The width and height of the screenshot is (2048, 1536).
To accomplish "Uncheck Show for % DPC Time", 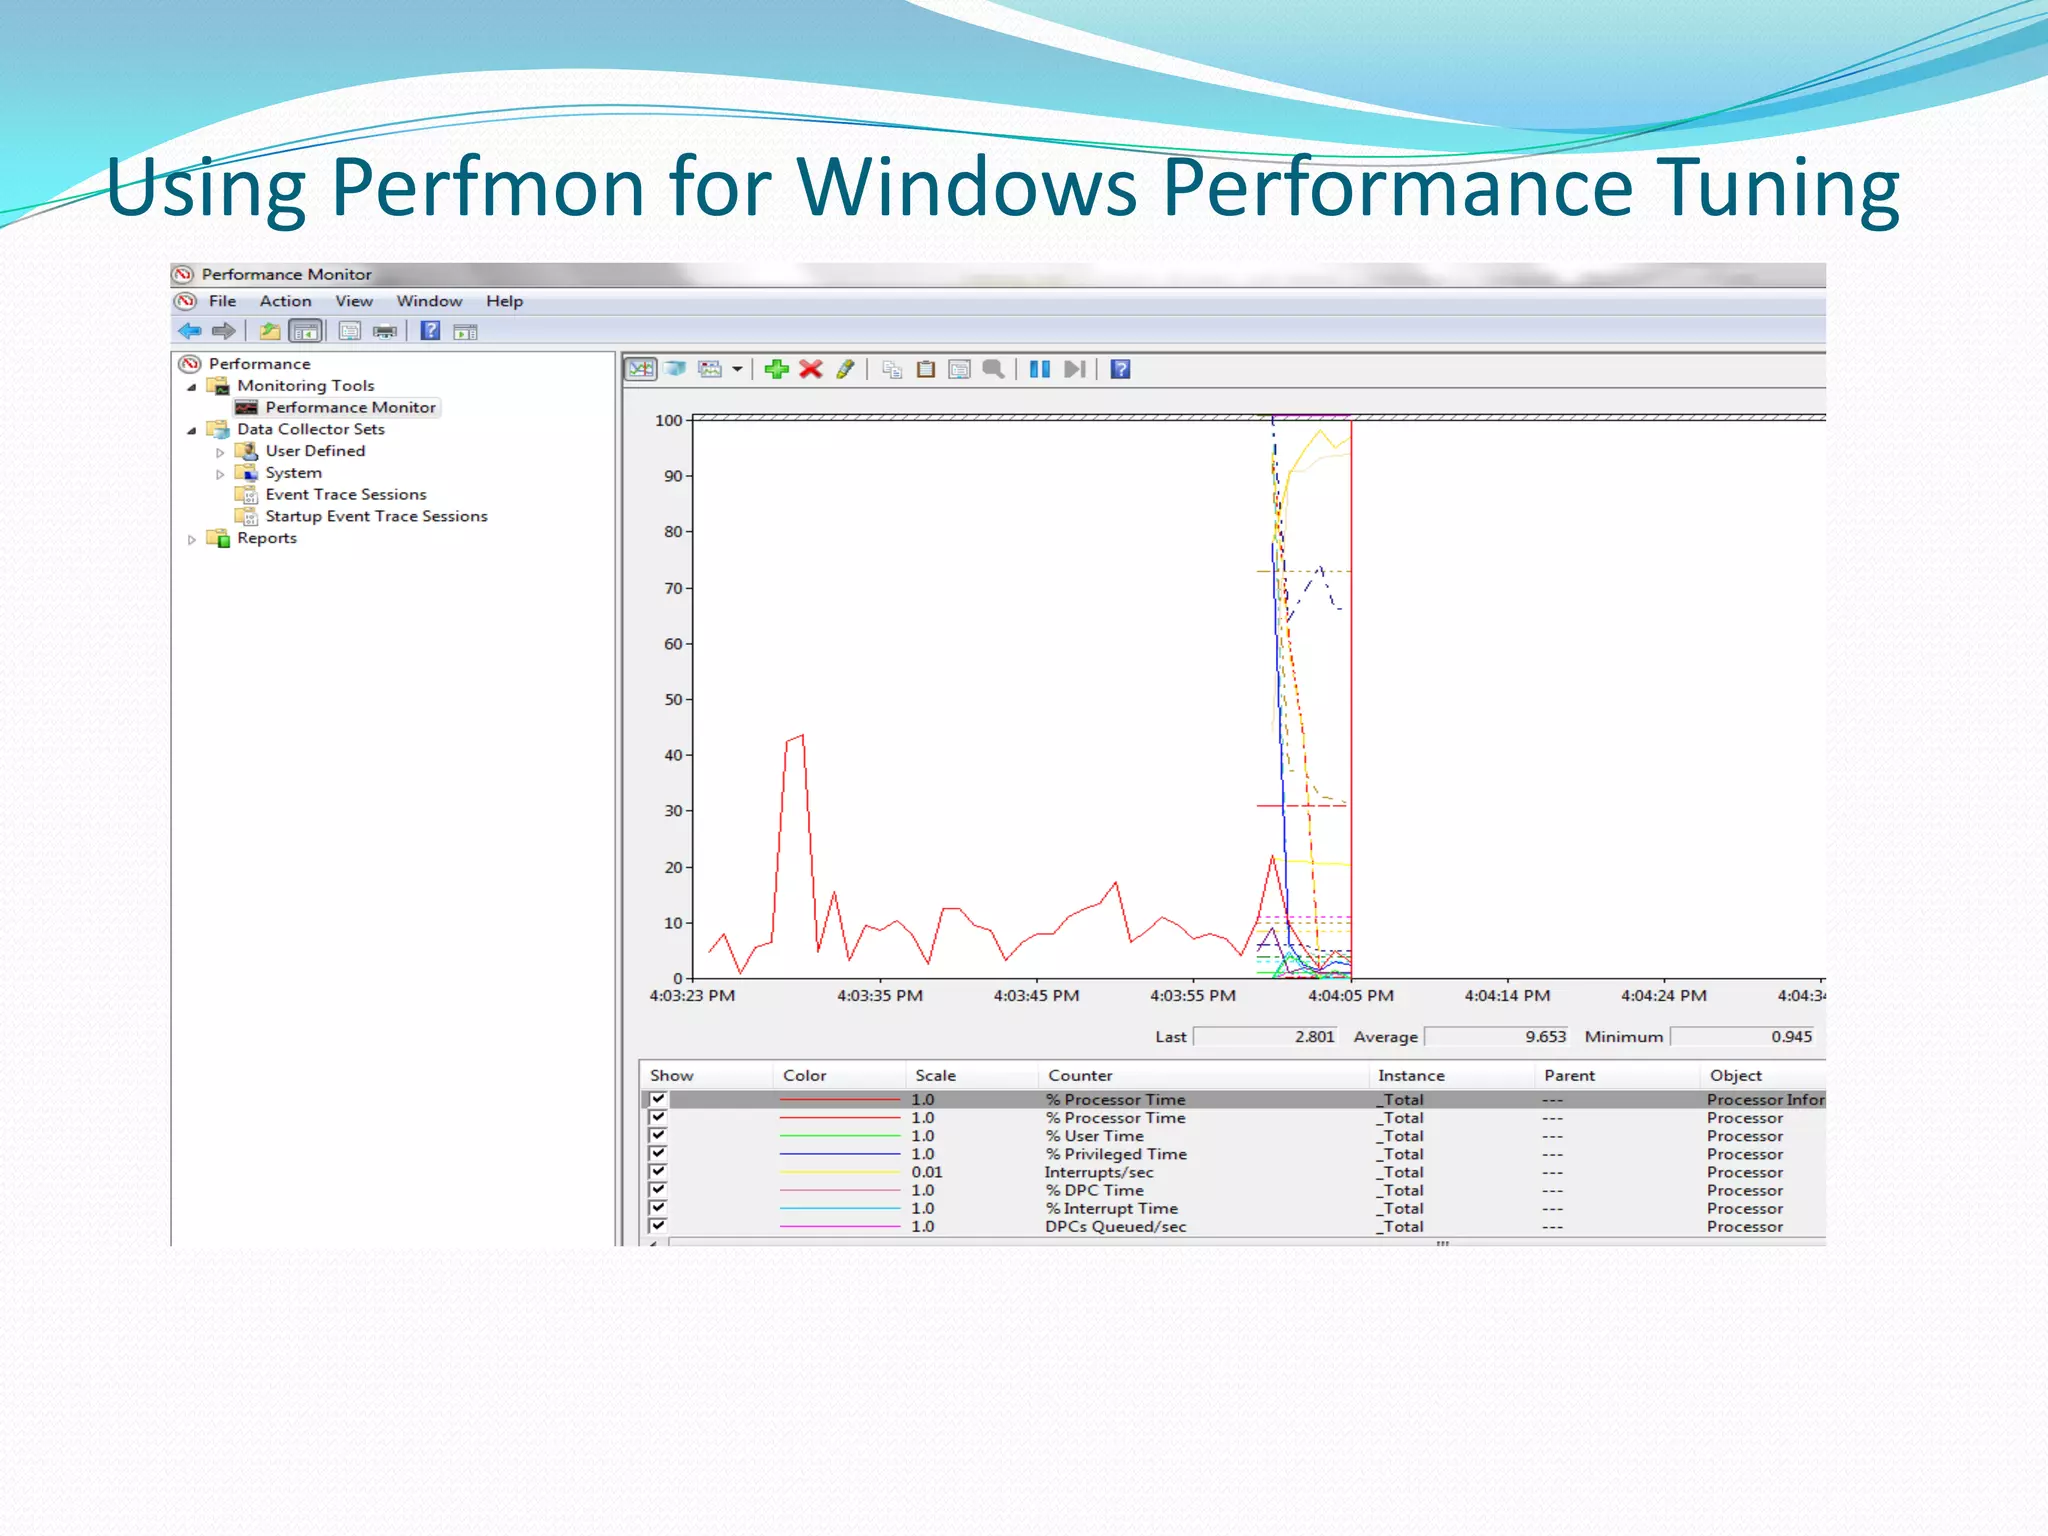I will pos(658,1189).
